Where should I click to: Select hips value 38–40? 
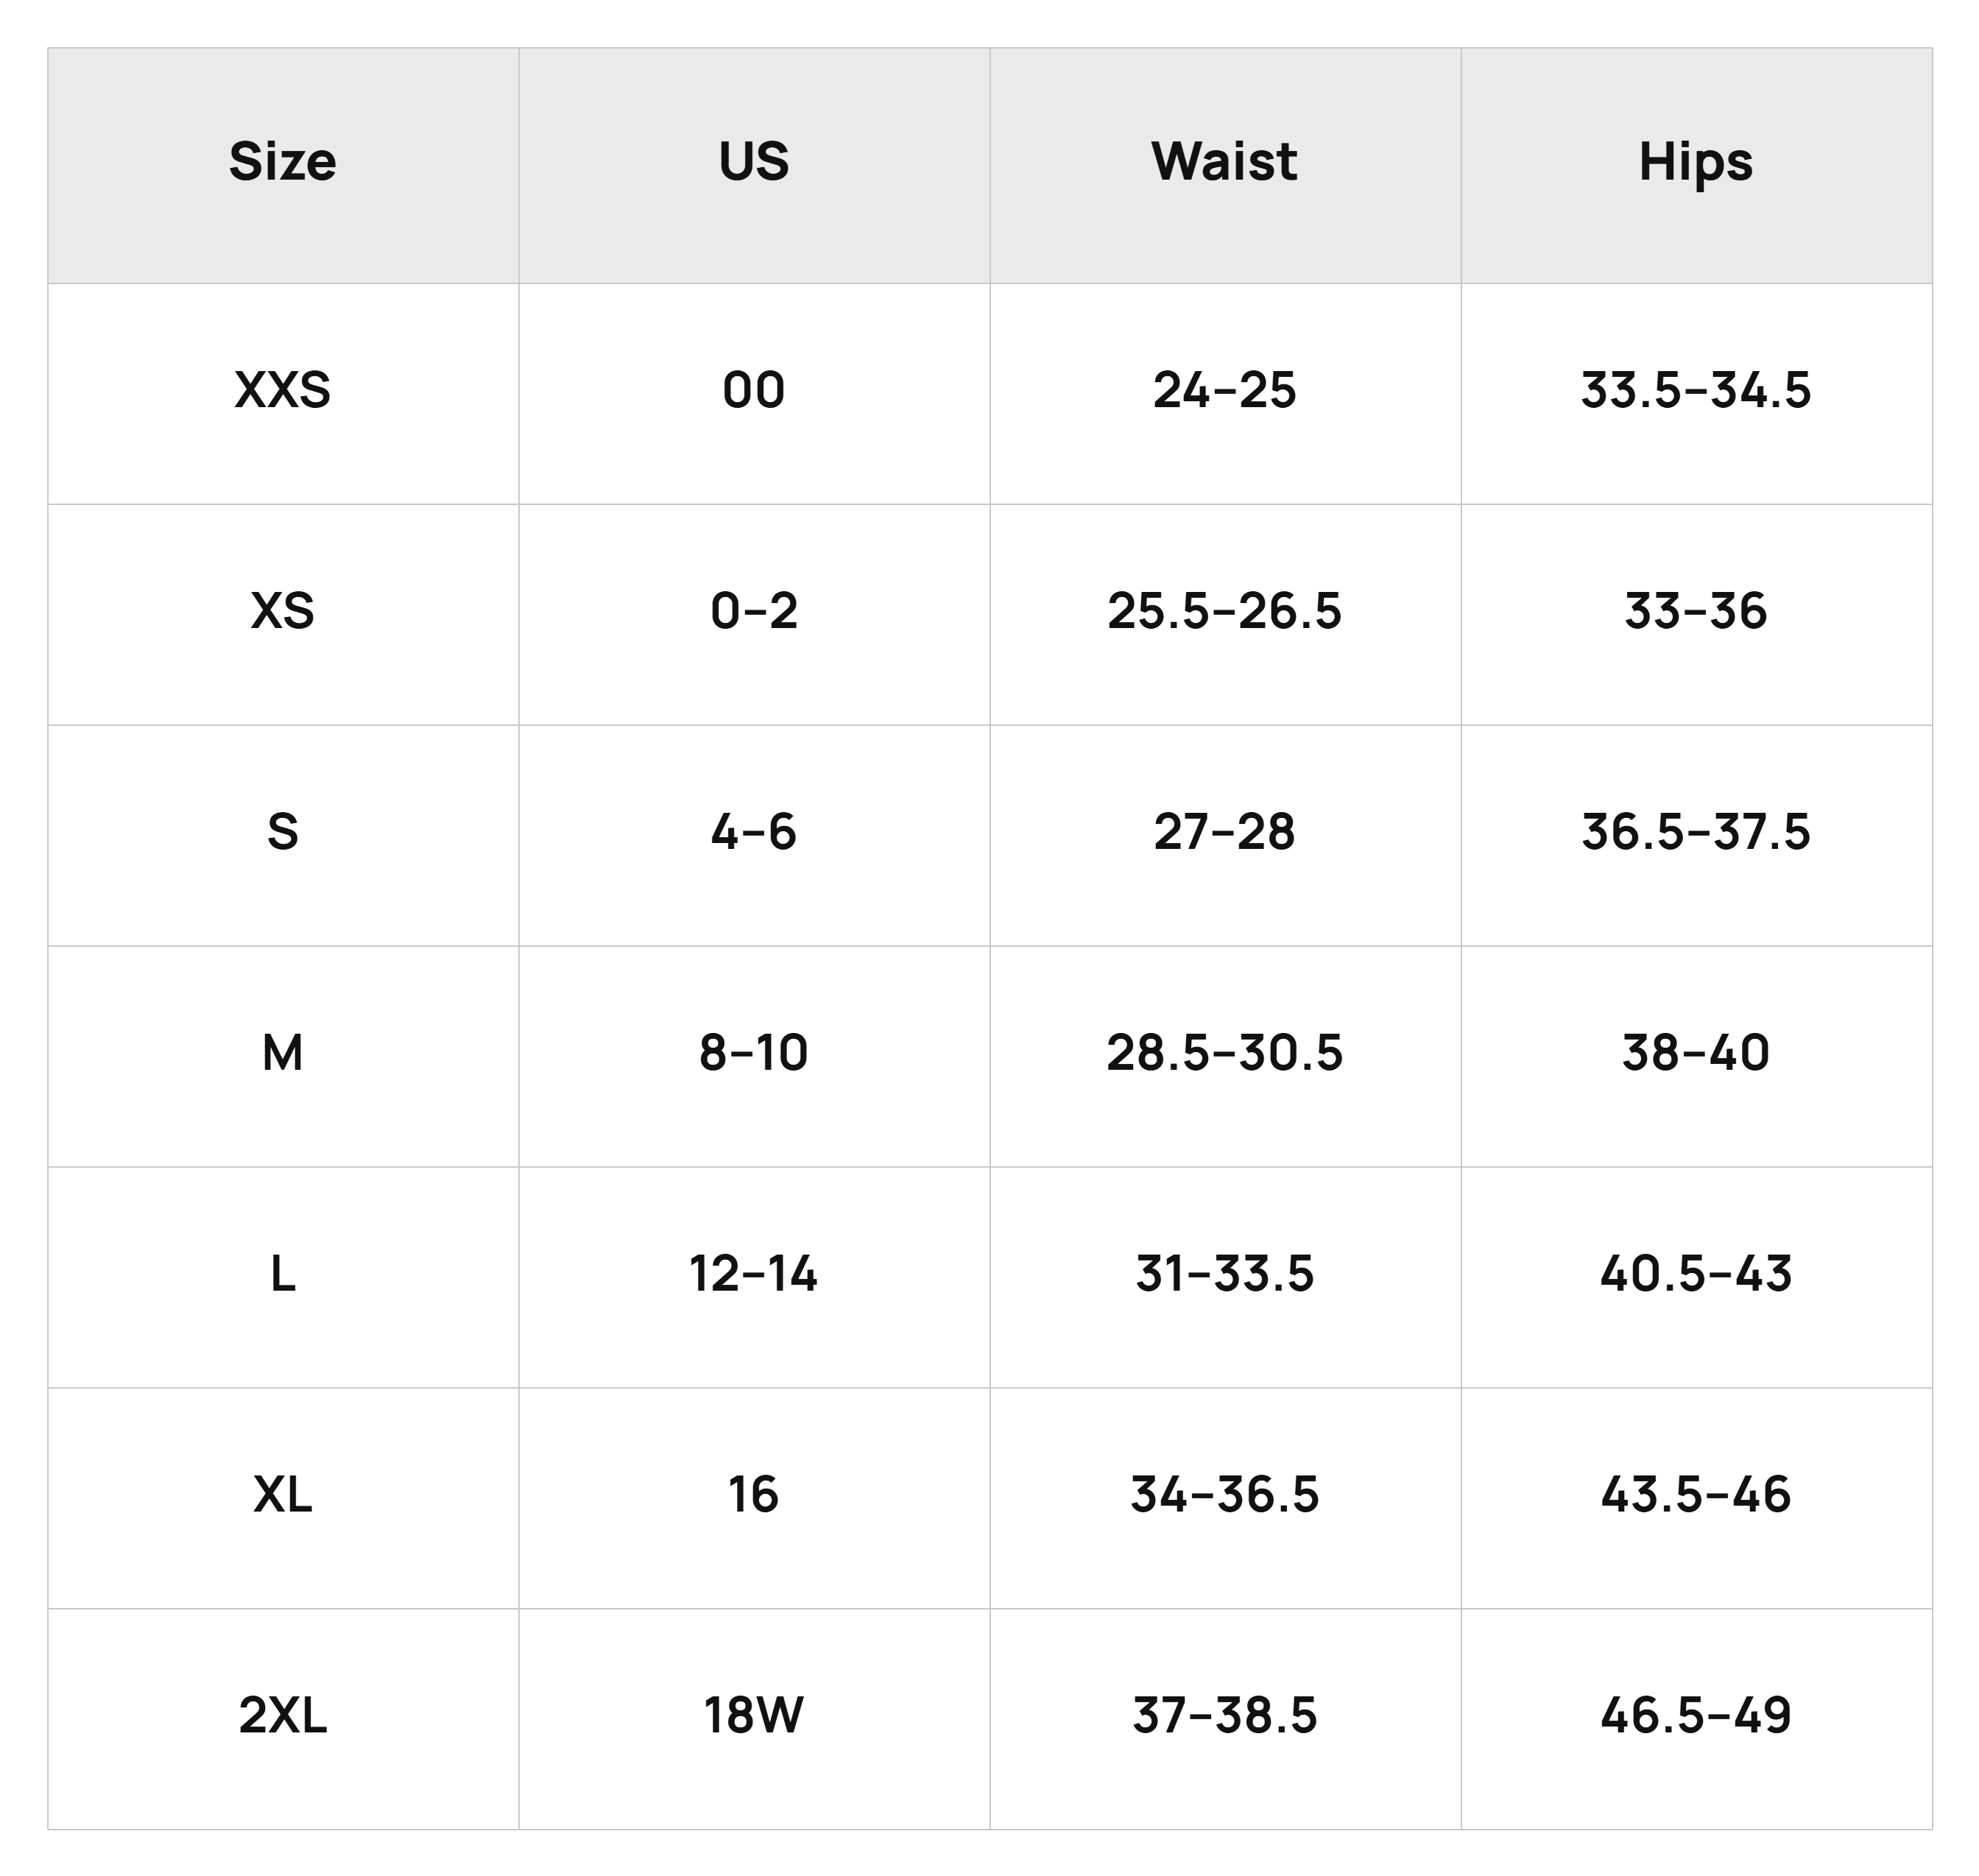[x=1696, y=1056]
